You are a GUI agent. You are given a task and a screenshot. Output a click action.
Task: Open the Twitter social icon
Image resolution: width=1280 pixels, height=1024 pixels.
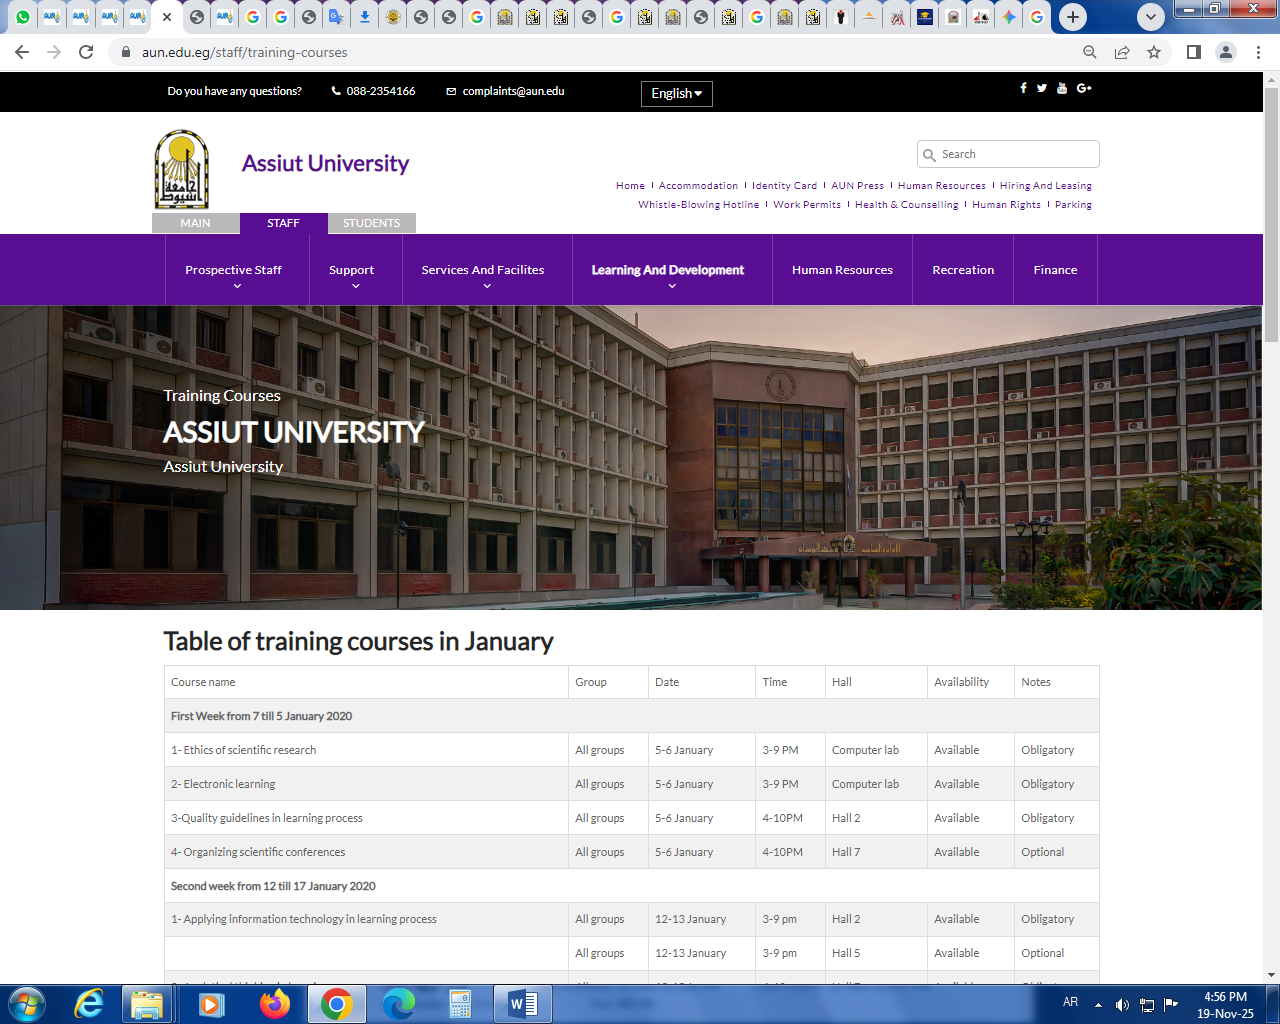pos(1042,88)
